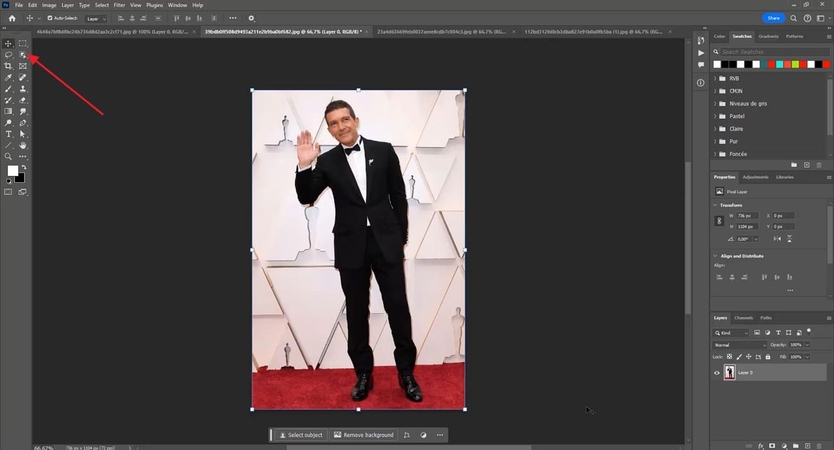Select the Pen tool
The width and height of the screenshot is (834, 450).
(x=22, y=123)
